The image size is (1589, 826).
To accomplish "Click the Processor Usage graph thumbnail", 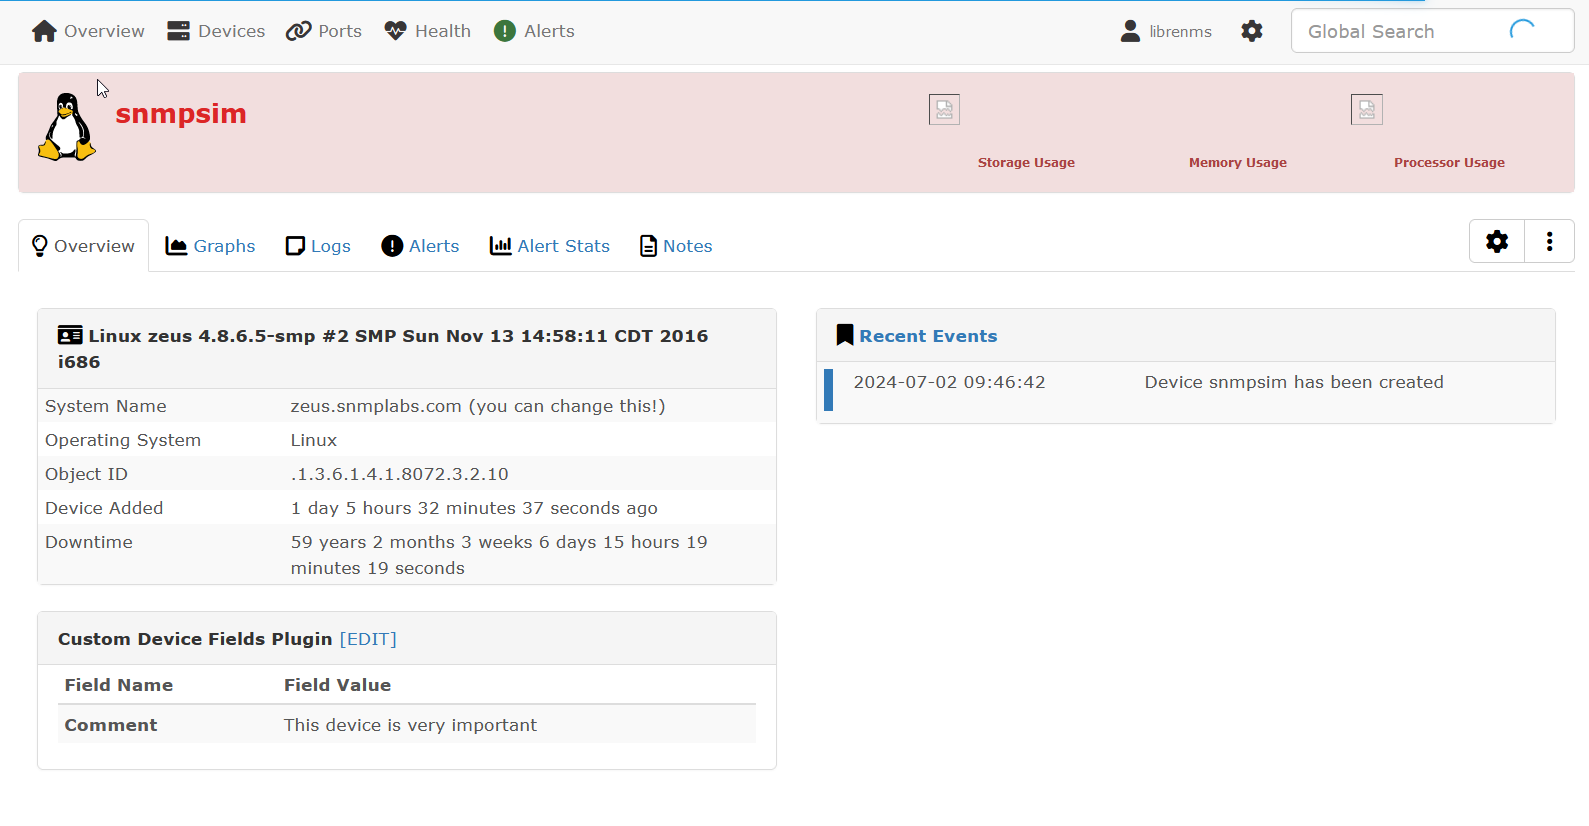I will tap(1366, 110).
